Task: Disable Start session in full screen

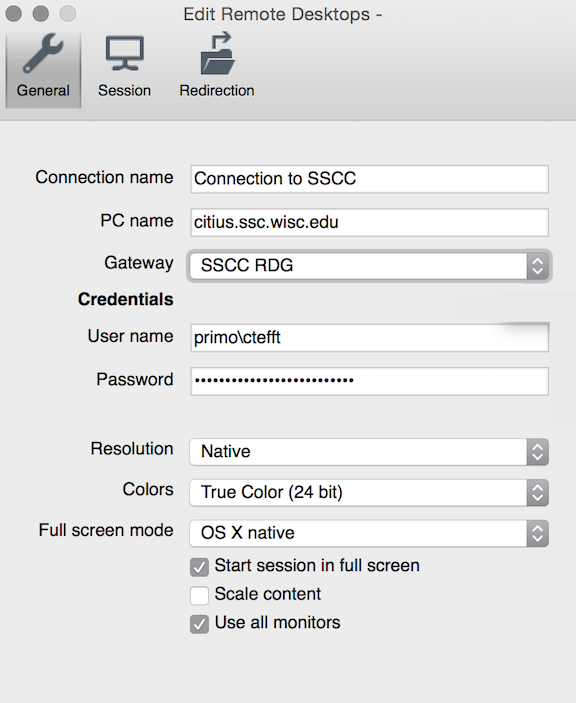Action: click(199, 567)
